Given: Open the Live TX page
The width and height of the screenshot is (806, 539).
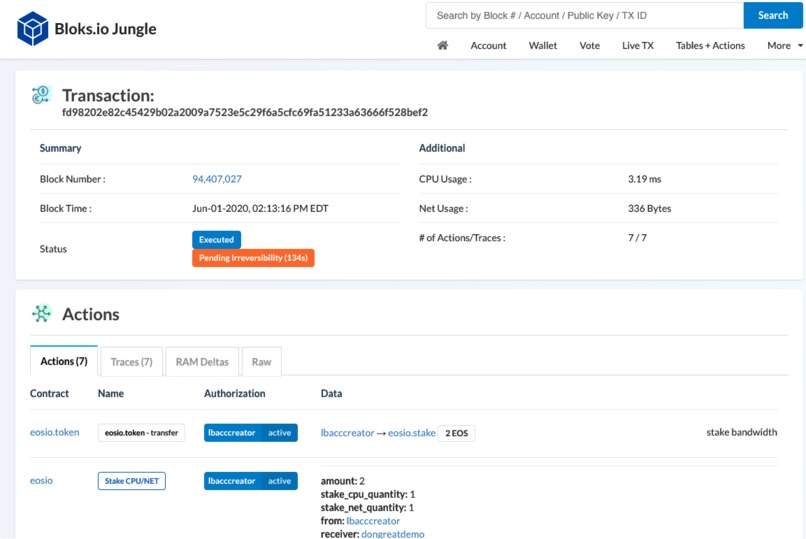Looking at the screenshot, I should point(638,45).
